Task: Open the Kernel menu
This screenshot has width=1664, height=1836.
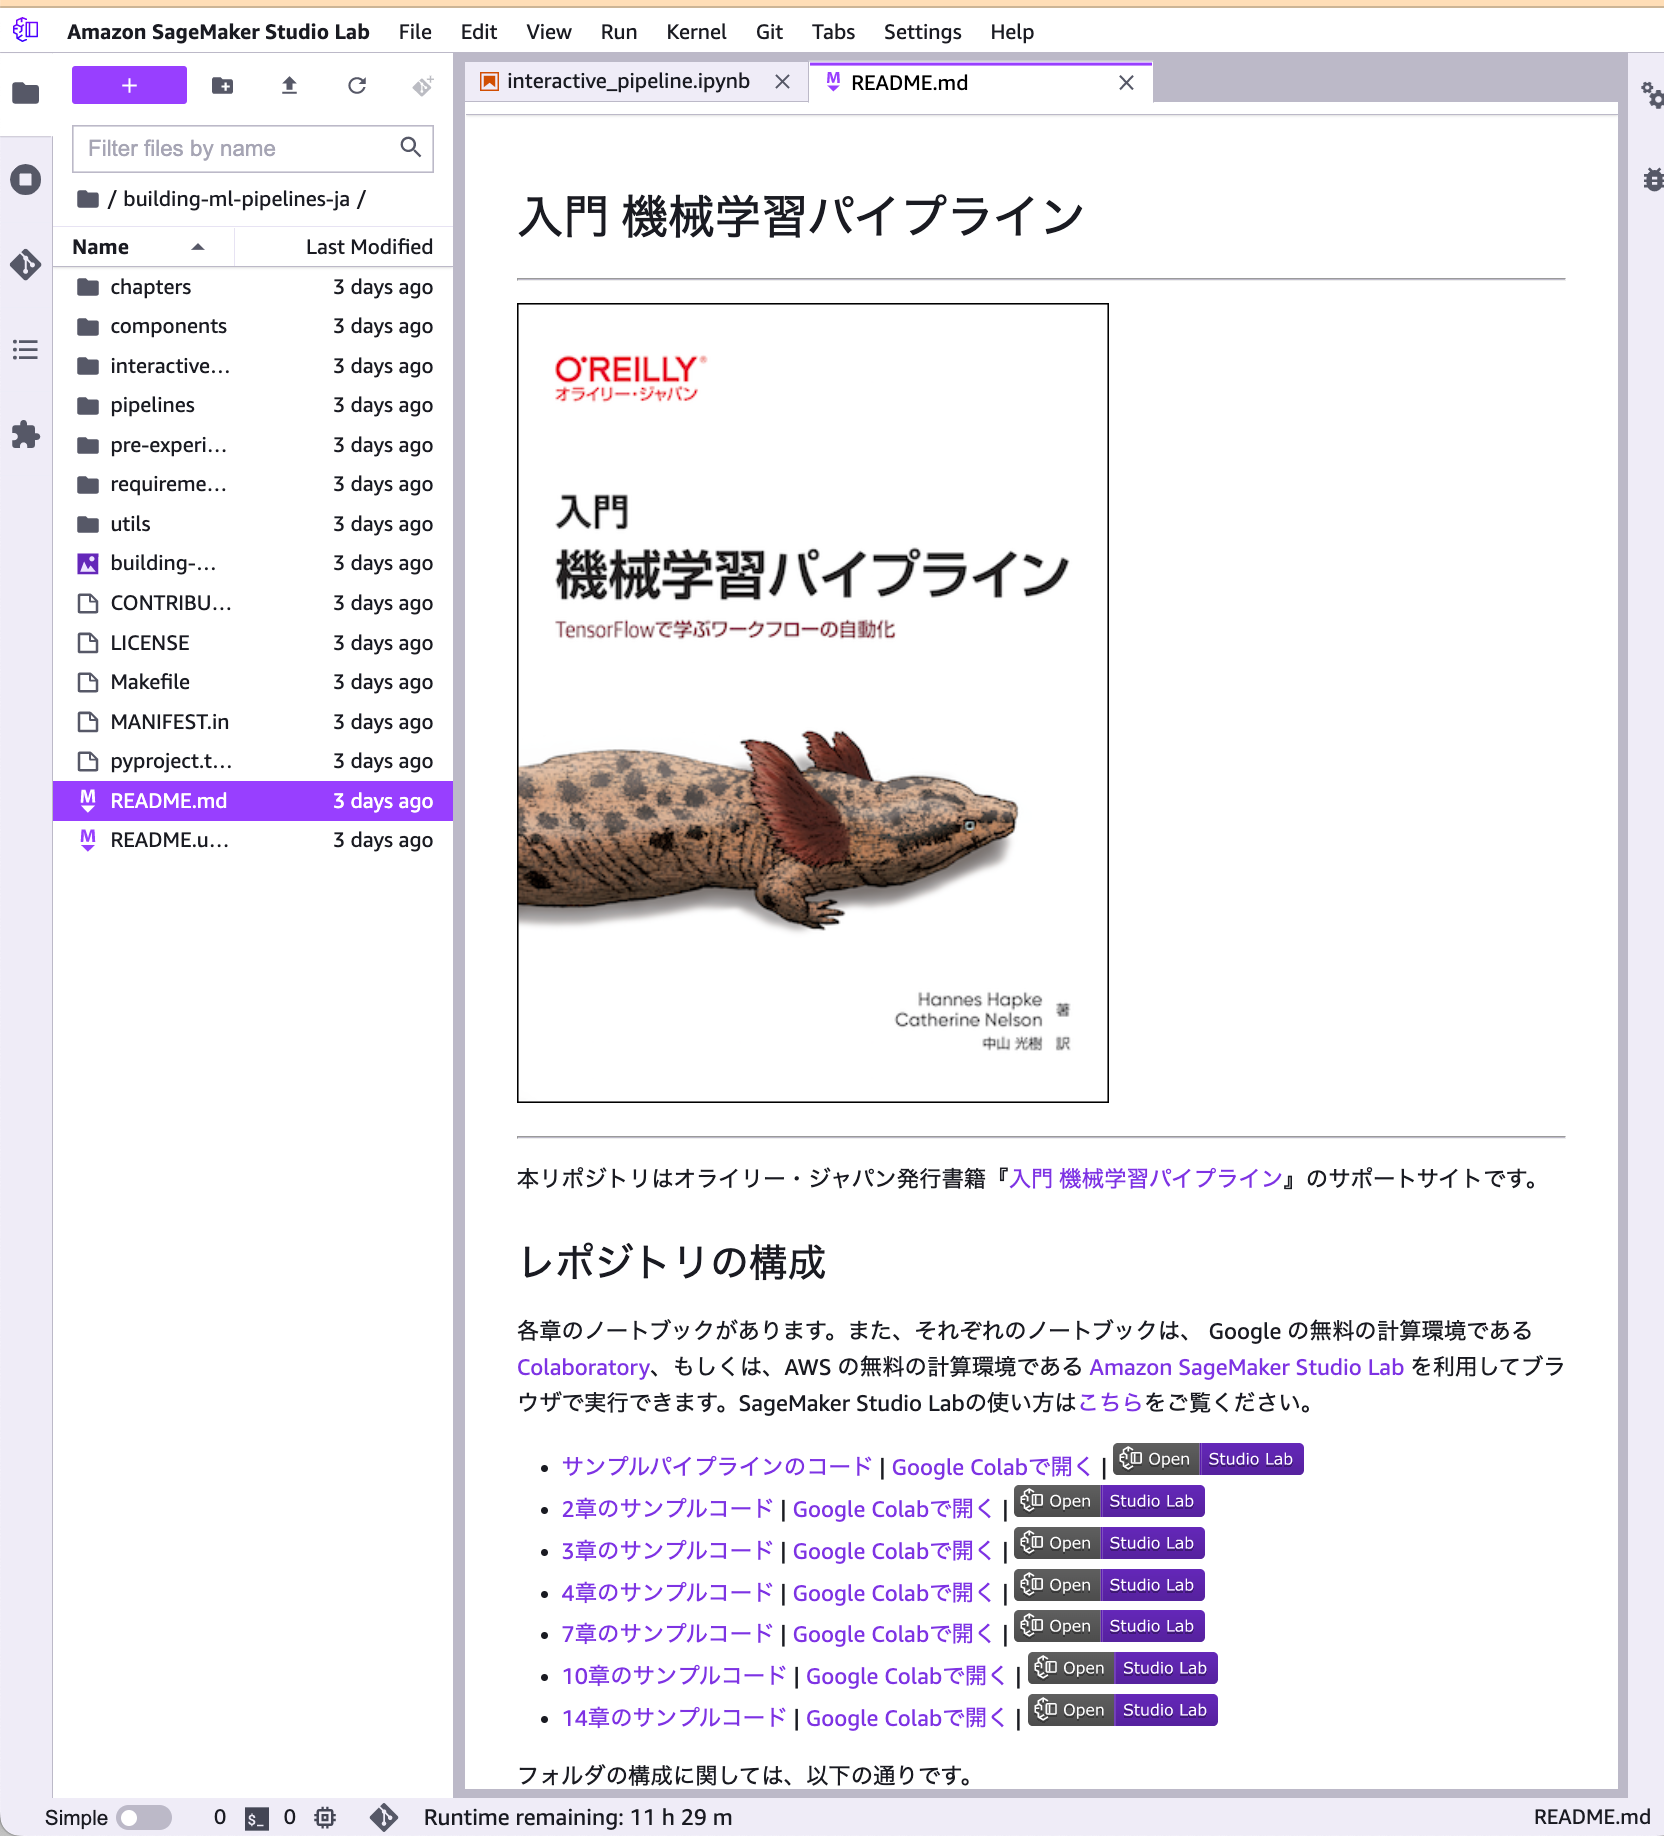Action: [696, 32]
